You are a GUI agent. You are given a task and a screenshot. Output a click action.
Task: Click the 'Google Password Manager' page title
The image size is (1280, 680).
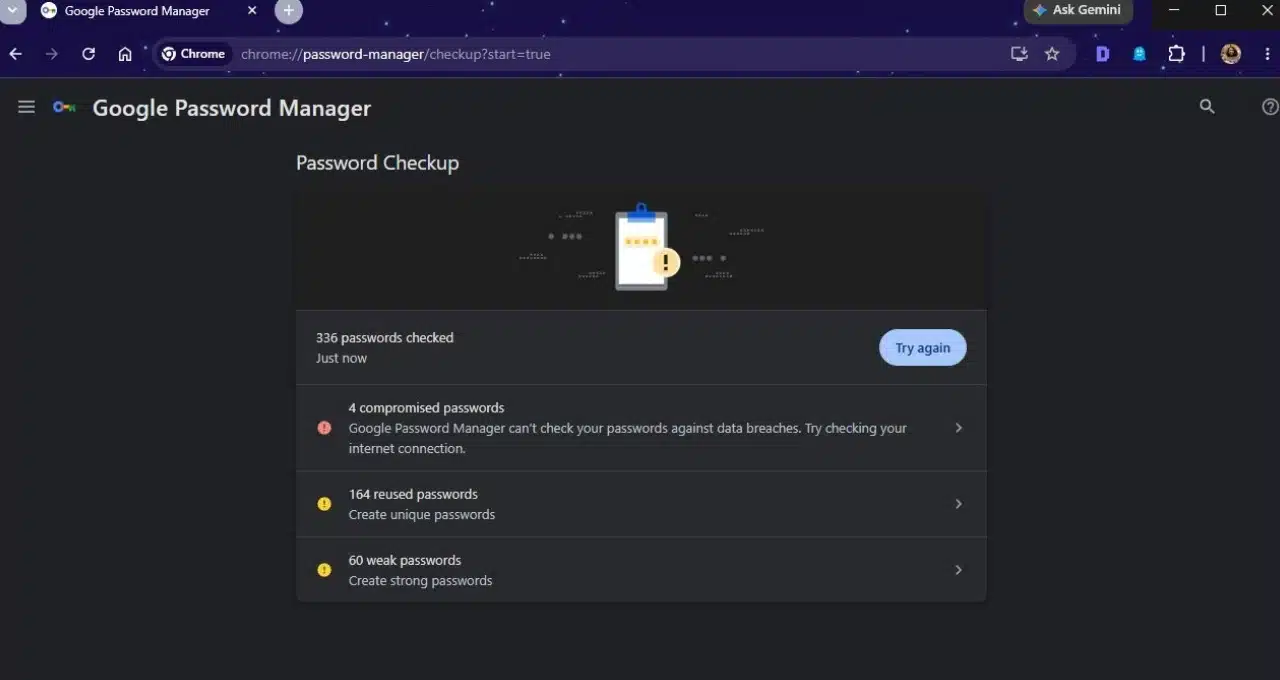(232, 108)
